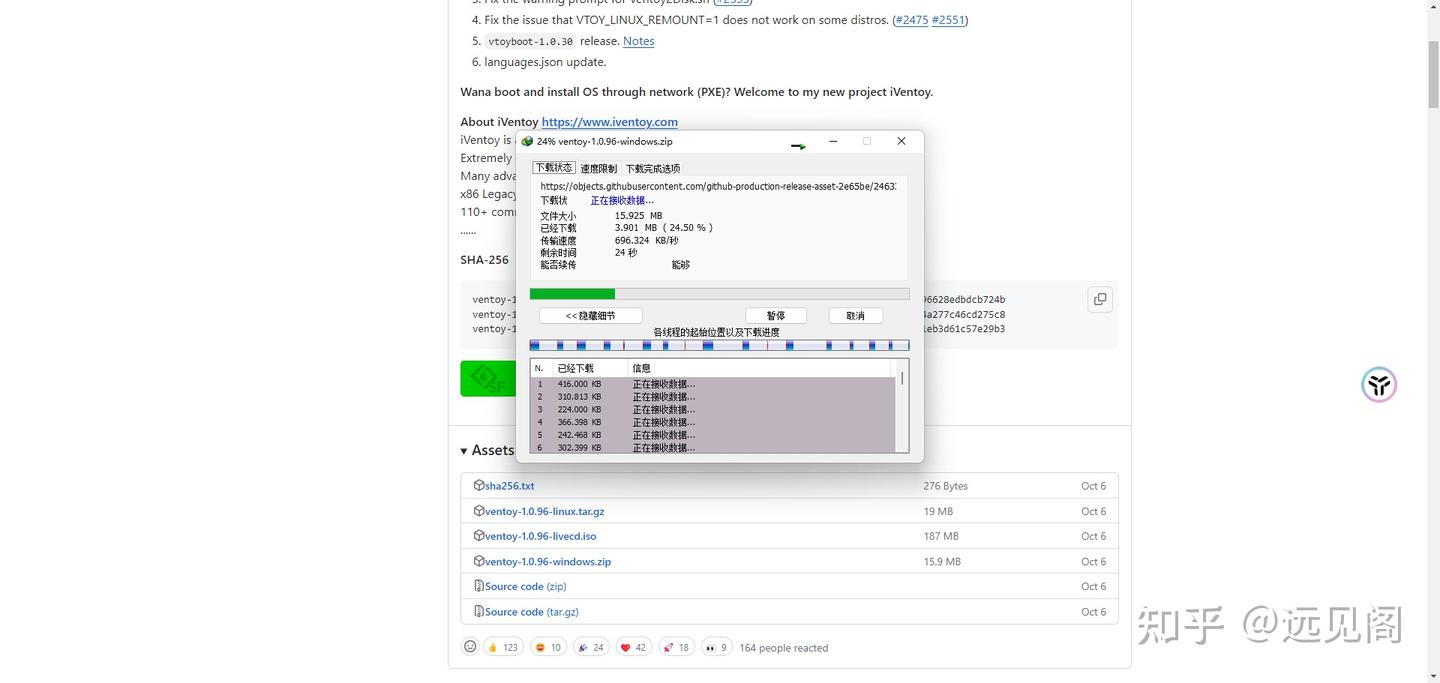Click the rocket reaction with 18
The height and width of the screenshot is (683, 1440).
(677, 647)
